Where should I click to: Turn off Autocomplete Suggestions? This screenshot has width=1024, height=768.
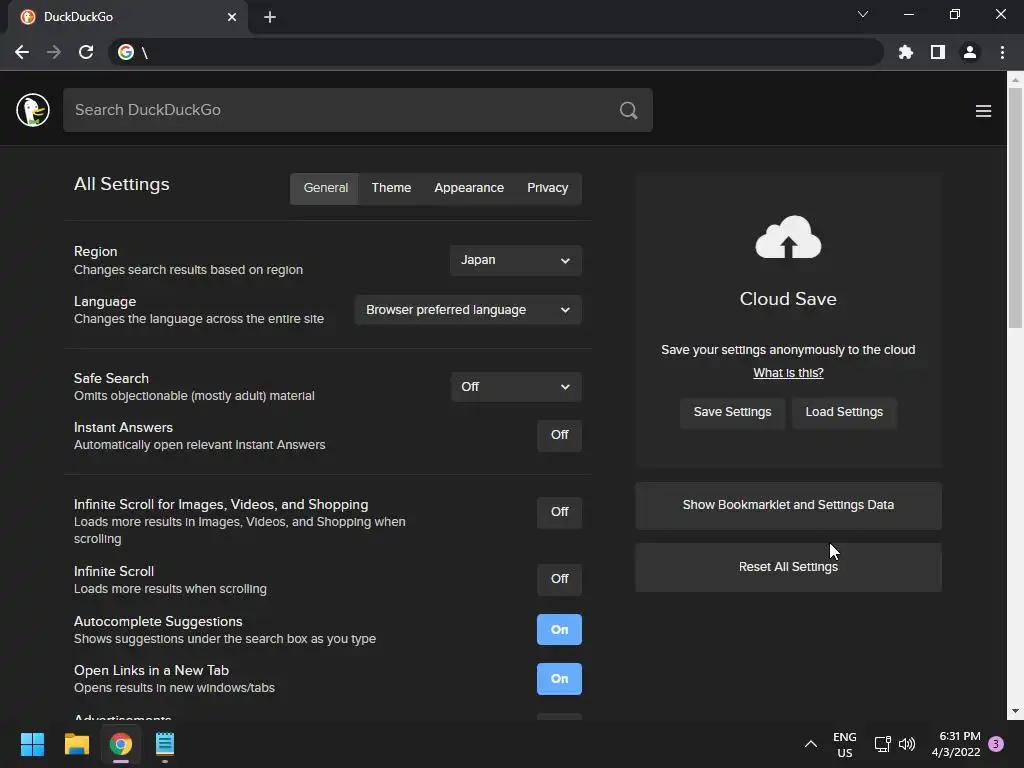pos(559,630)
